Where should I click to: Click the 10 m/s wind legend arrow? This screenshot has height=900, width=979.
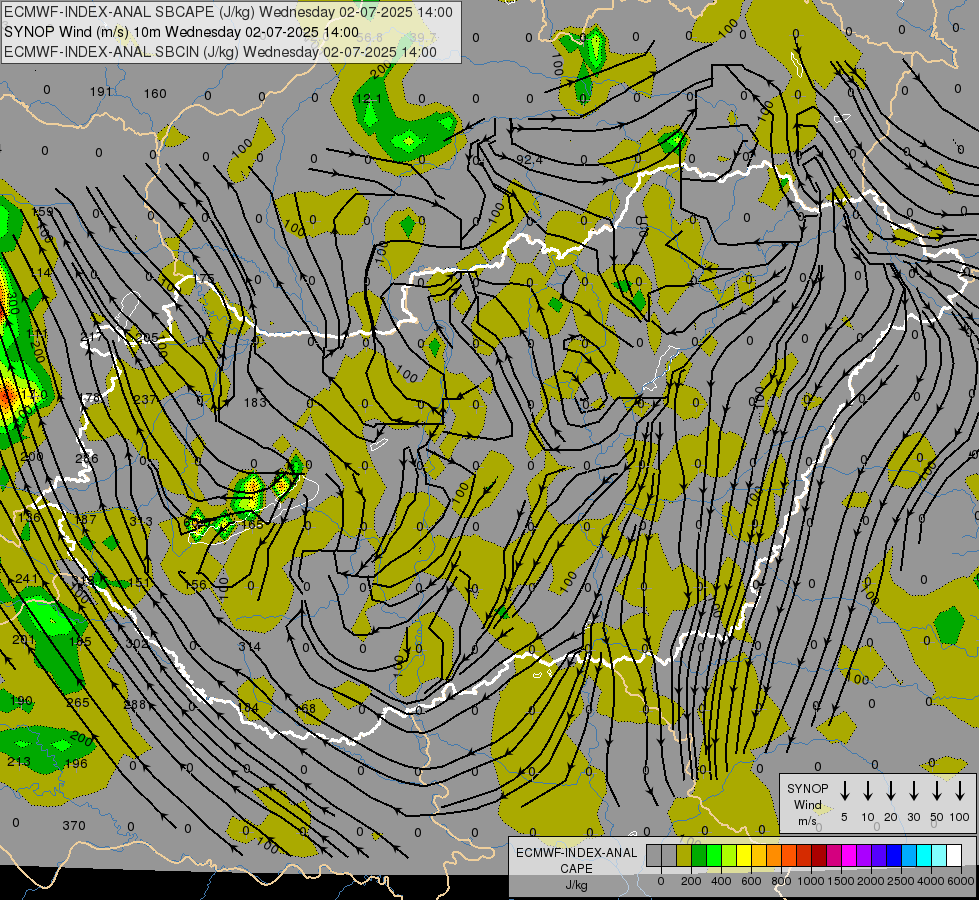pyautogui.click(x=867, y=791)
